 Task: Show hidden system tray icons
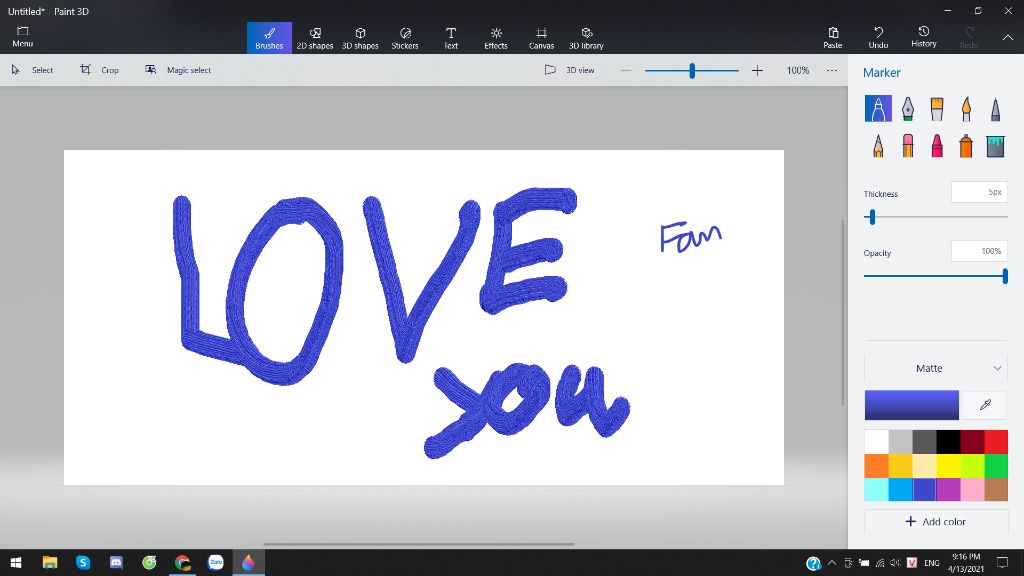click(x=831, y=562)
